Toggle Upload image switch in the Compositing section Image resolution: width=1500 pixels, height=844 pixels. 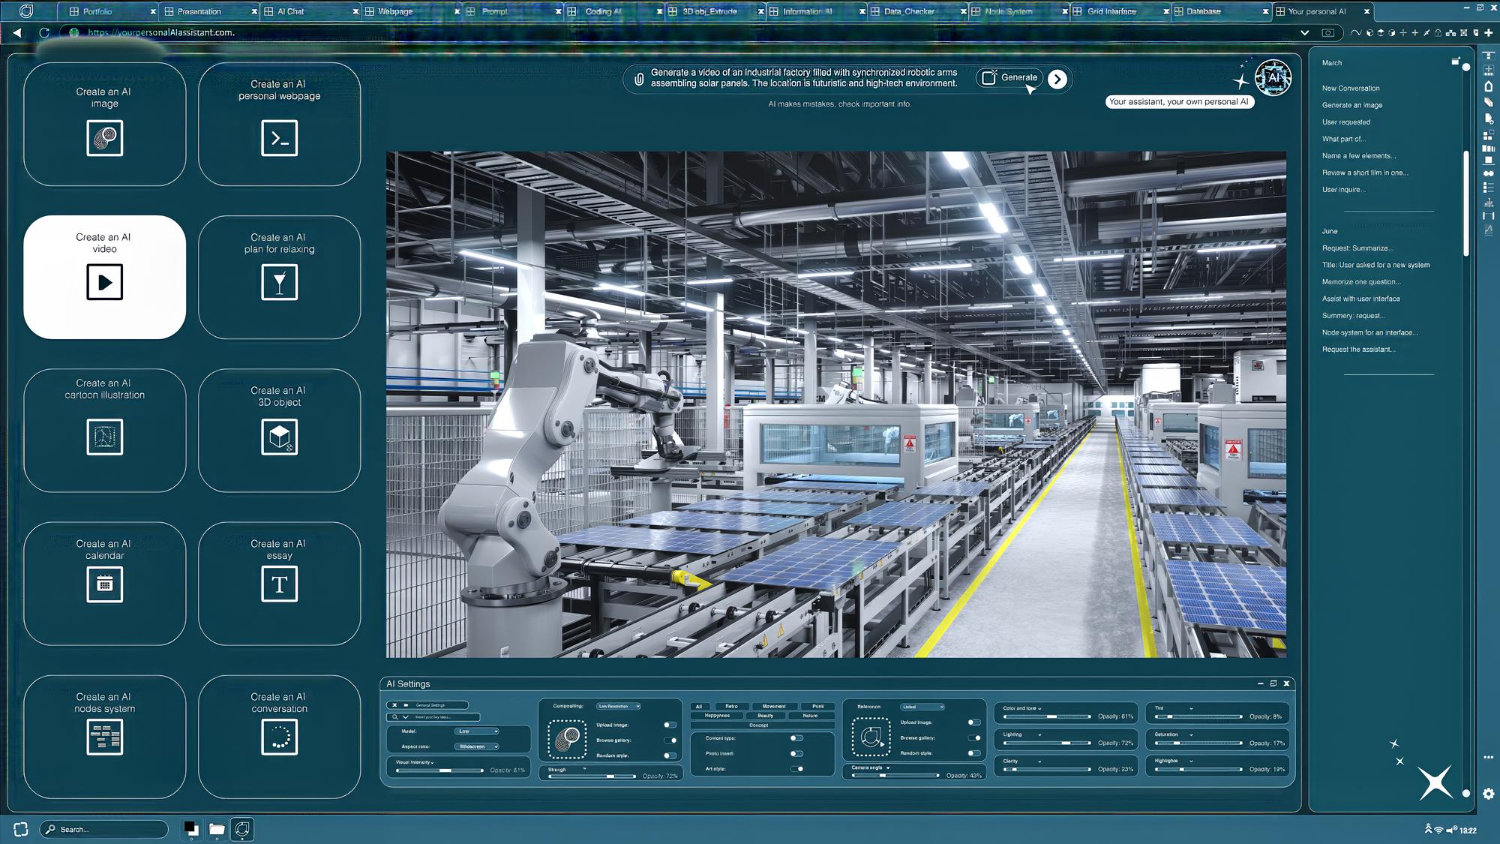[670, 725]
